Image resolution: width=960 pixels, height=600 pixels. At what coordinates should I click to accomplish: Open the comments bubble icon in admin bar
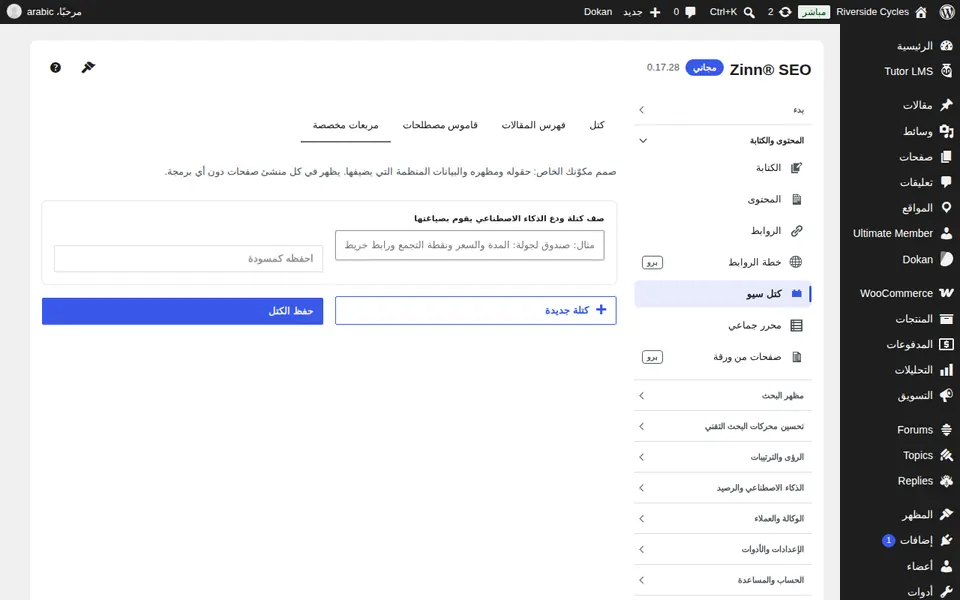(691, 12)
